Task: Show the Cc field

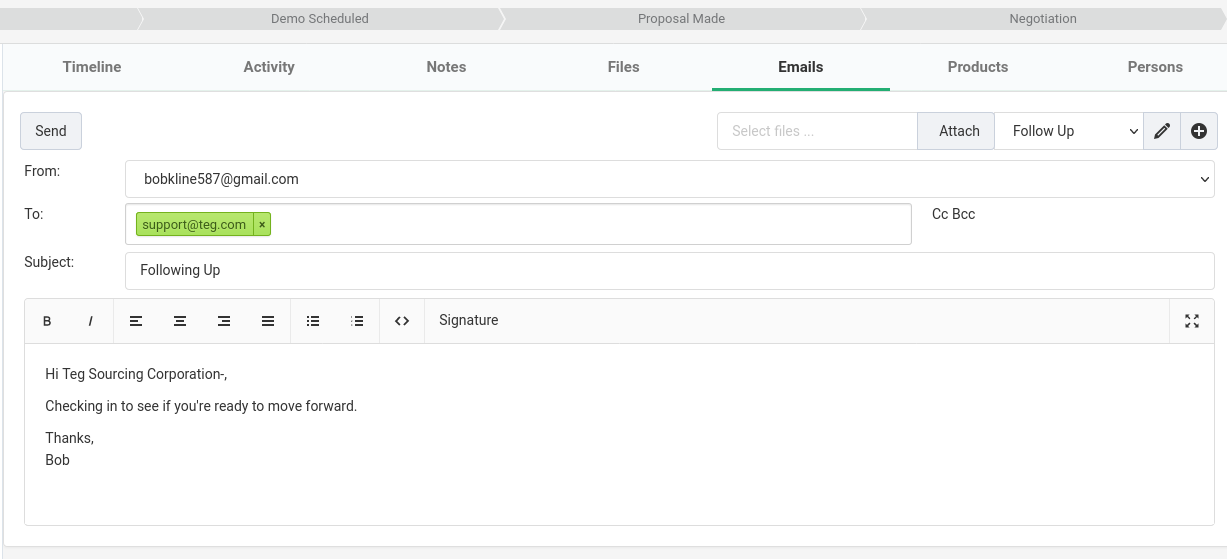Action: (940, 214)
